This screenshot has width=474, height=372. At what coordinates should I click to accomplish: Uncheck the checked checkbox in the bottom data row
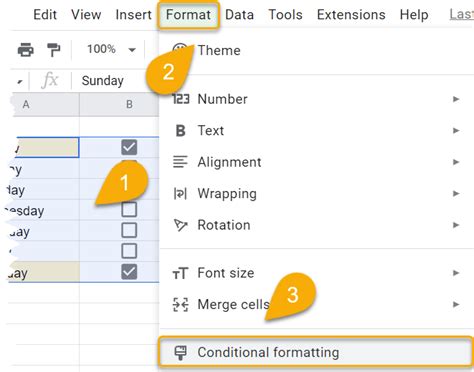point(129,272)
